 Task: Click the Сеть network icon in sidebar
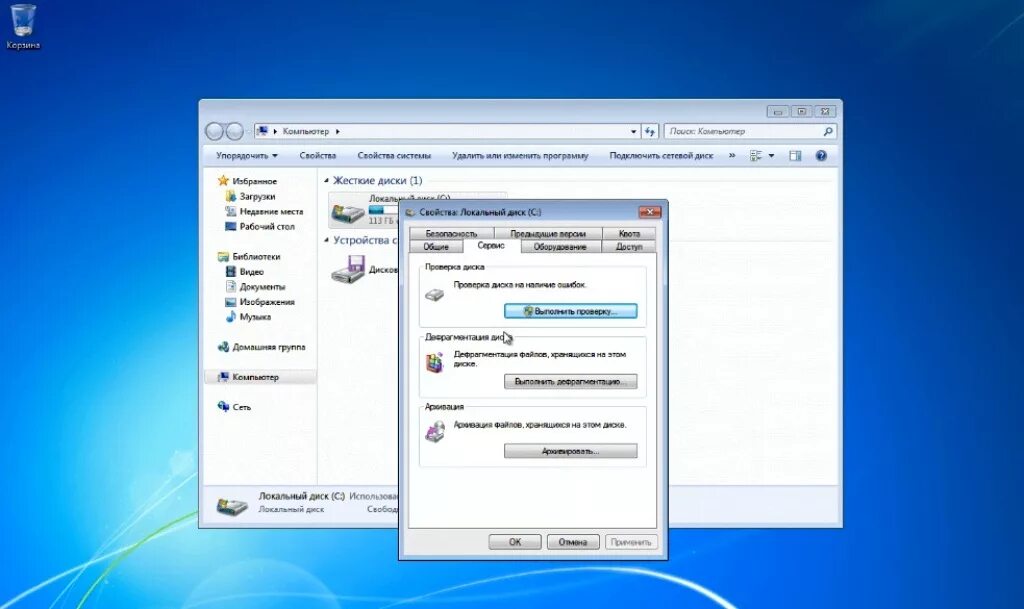[x=223, y=407]
